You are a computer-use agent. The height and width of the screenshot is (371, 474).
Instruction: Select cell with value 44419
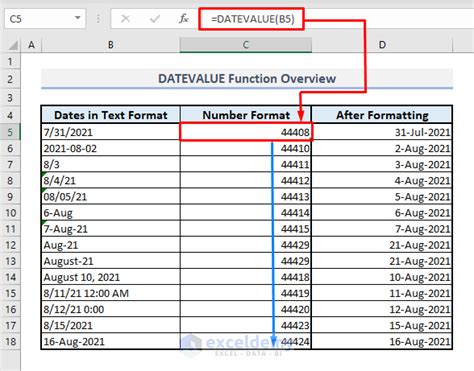click(x=246, y=293)
